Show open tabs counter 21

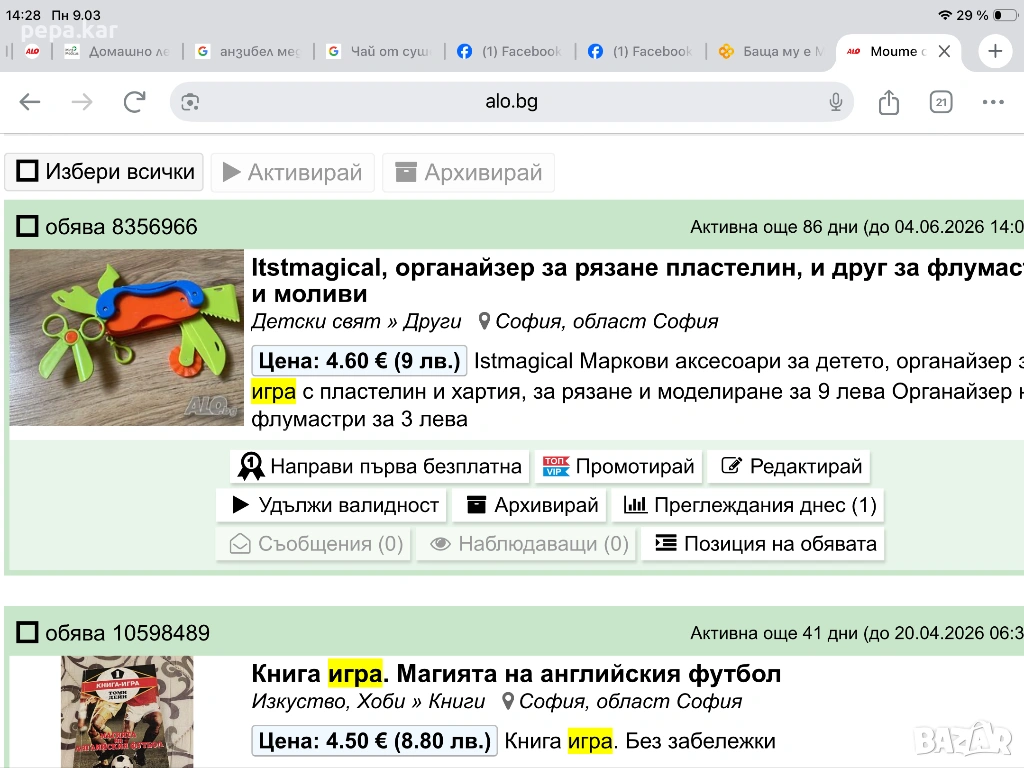point(940,102)
